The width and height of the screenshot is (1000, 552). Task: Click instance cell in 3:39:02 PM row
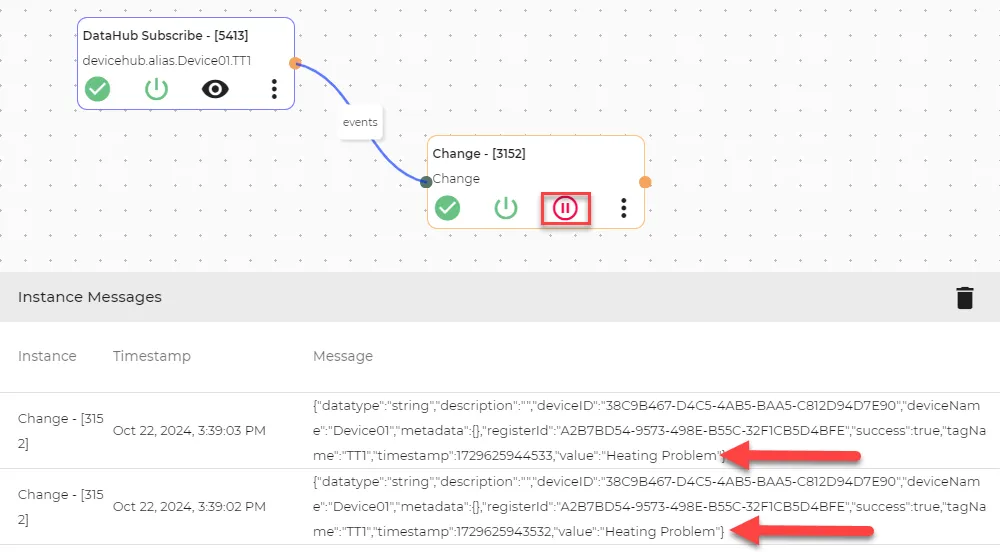61,507
